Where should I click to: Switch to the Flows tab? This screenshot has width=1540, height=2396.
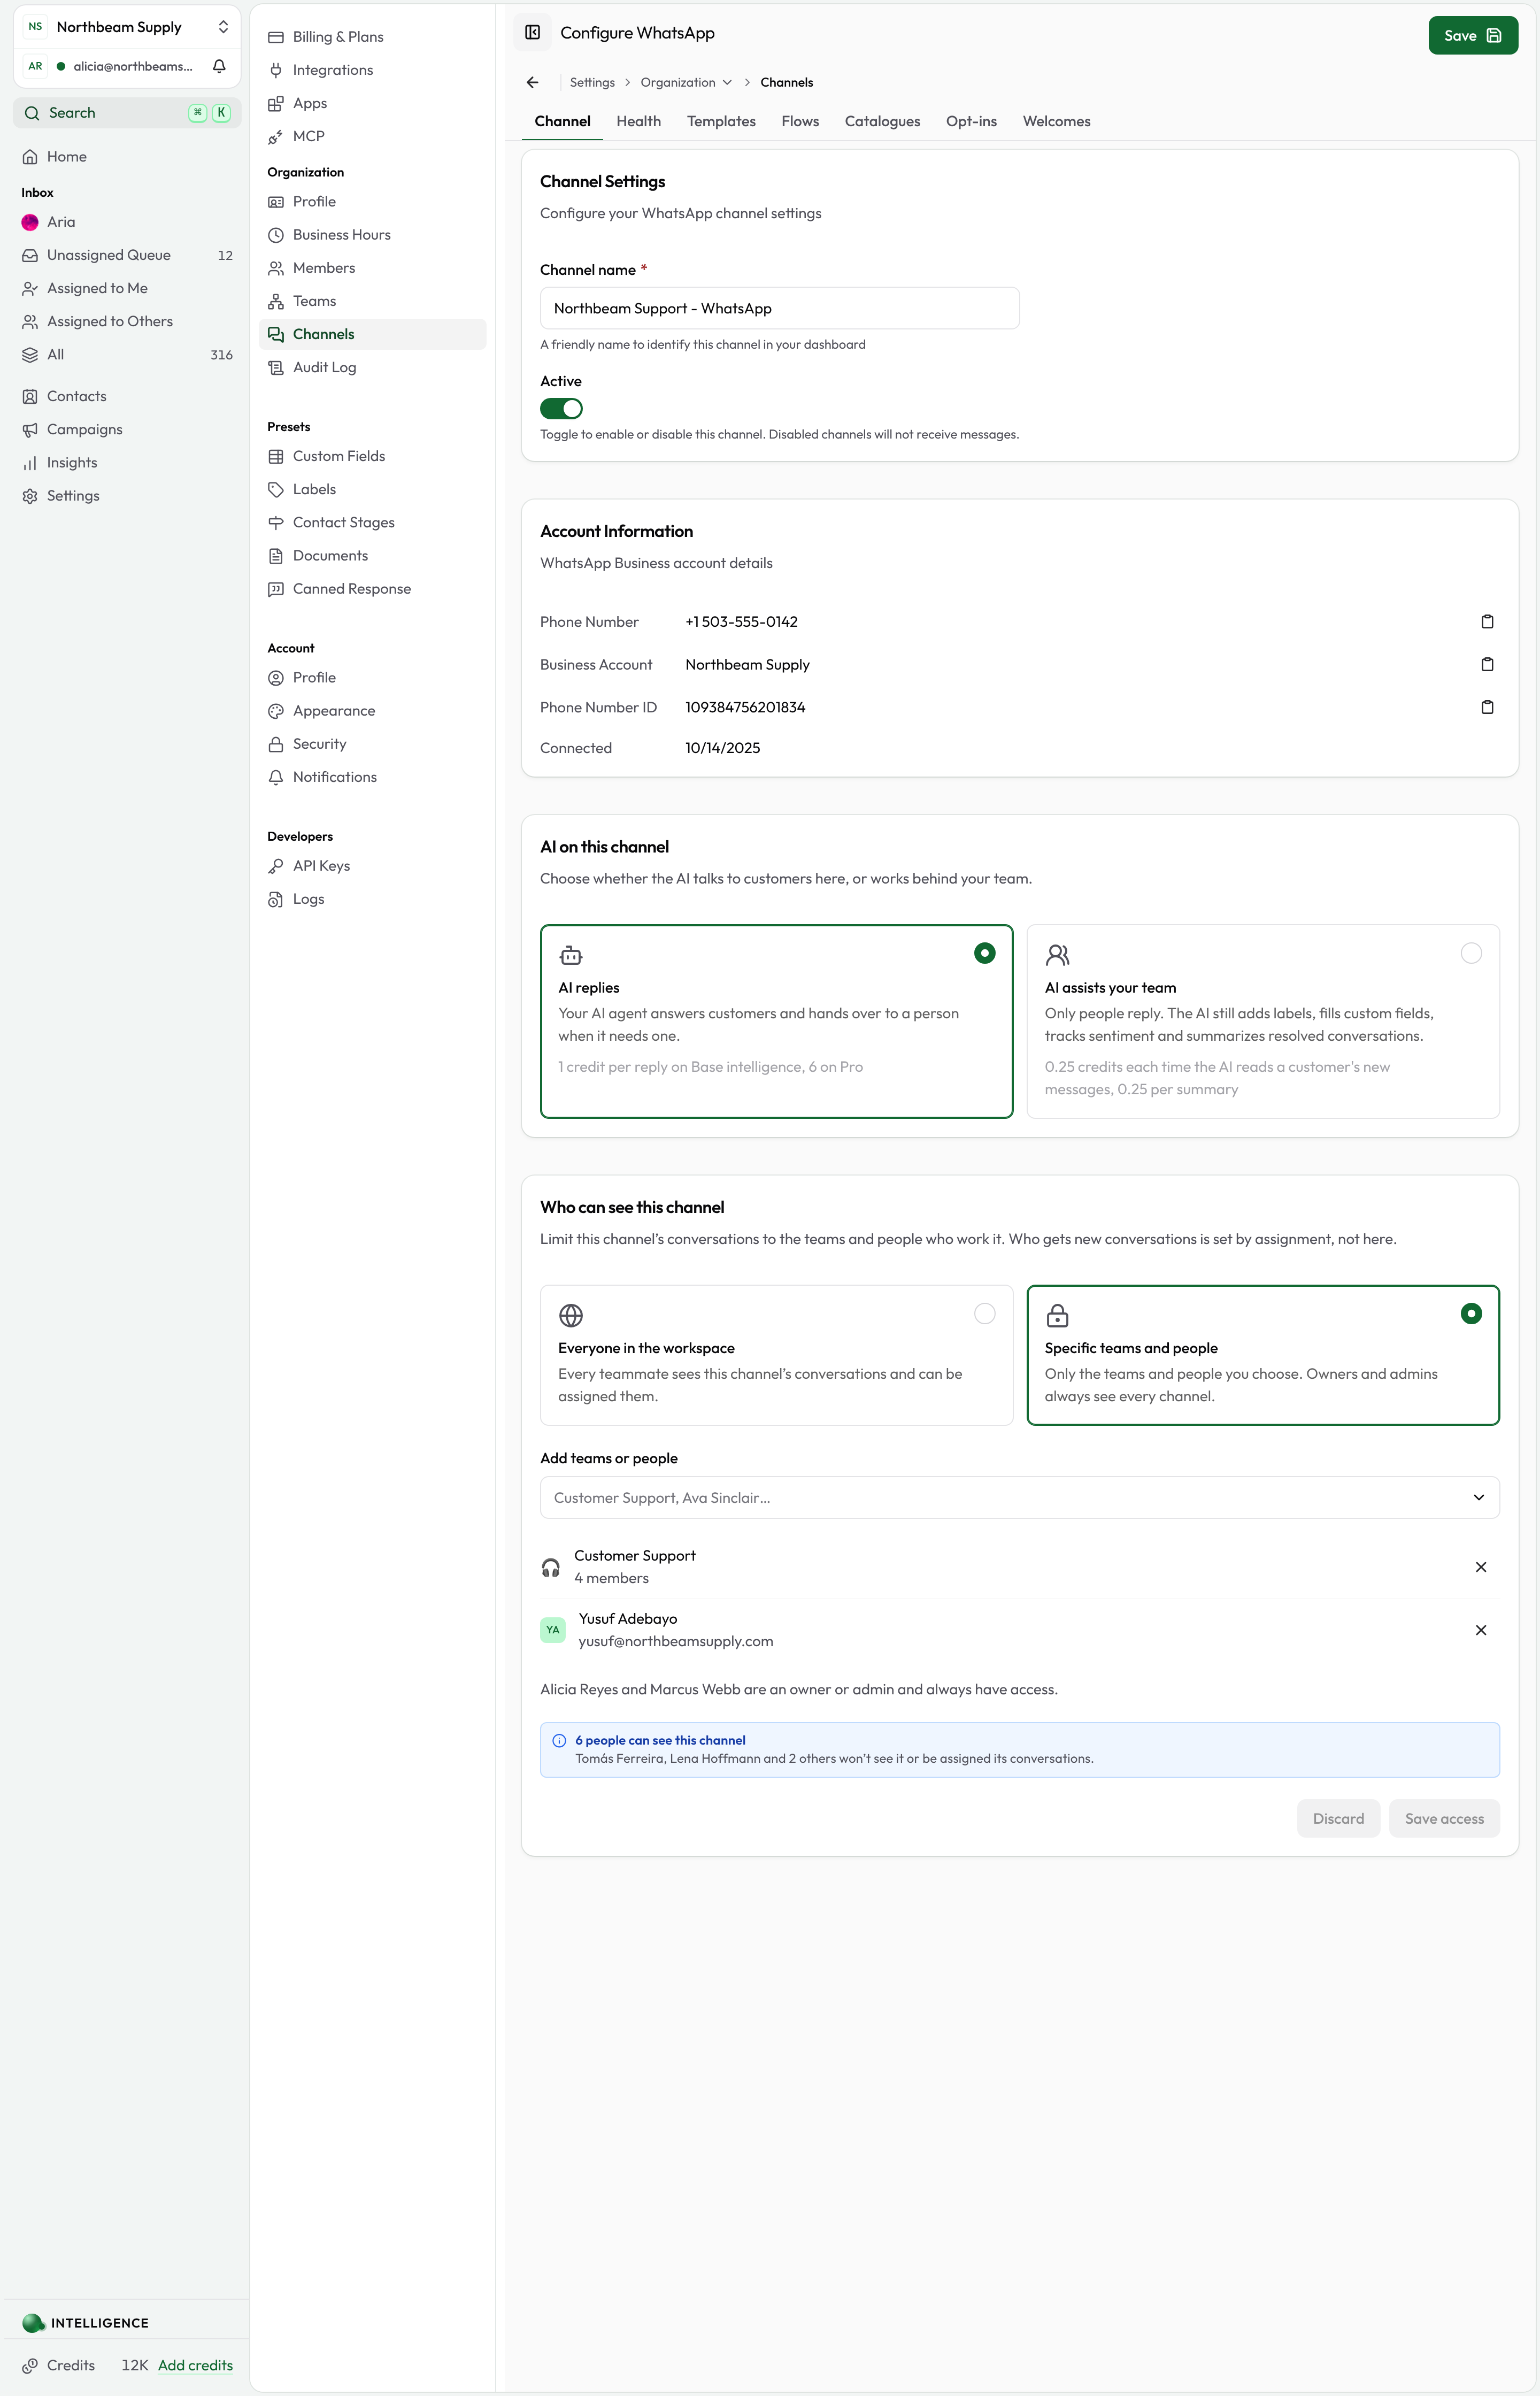(800, 121)
